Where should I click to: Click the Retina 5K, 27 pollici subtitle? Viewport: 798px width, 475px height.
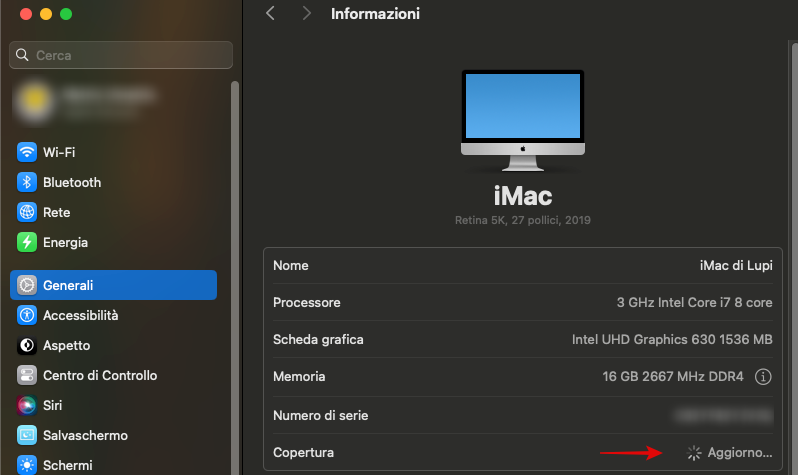pyautogui.click(x=523, y=220)
